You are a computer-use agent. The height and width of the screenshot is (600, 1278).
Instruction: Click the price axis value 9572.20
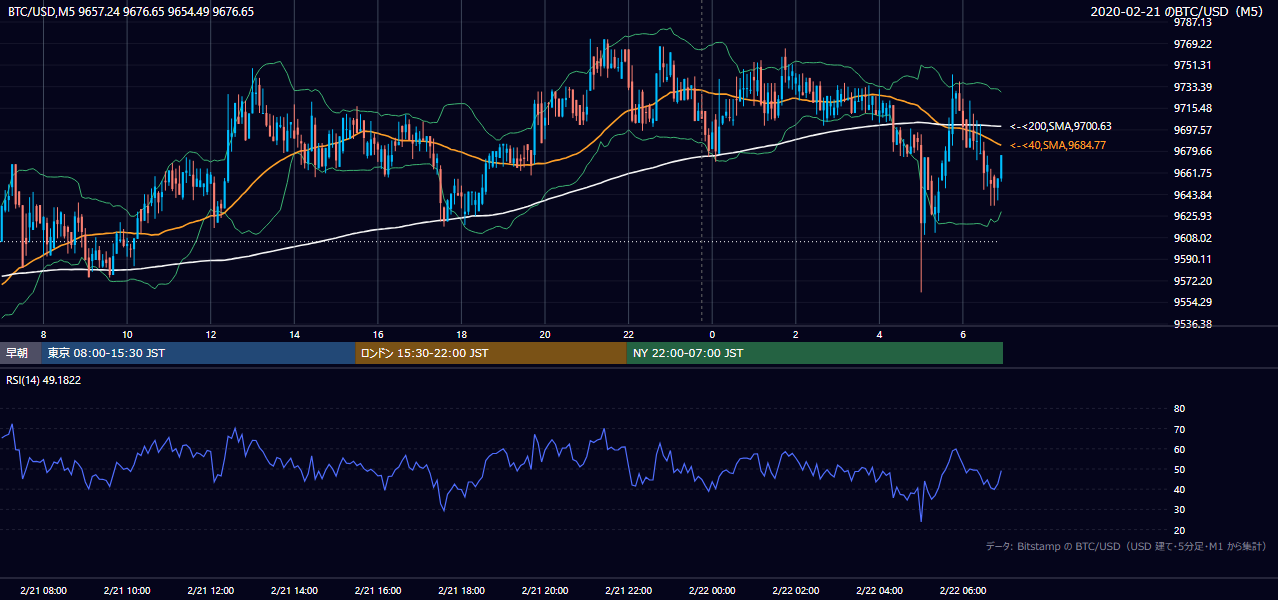(1193, 281)
